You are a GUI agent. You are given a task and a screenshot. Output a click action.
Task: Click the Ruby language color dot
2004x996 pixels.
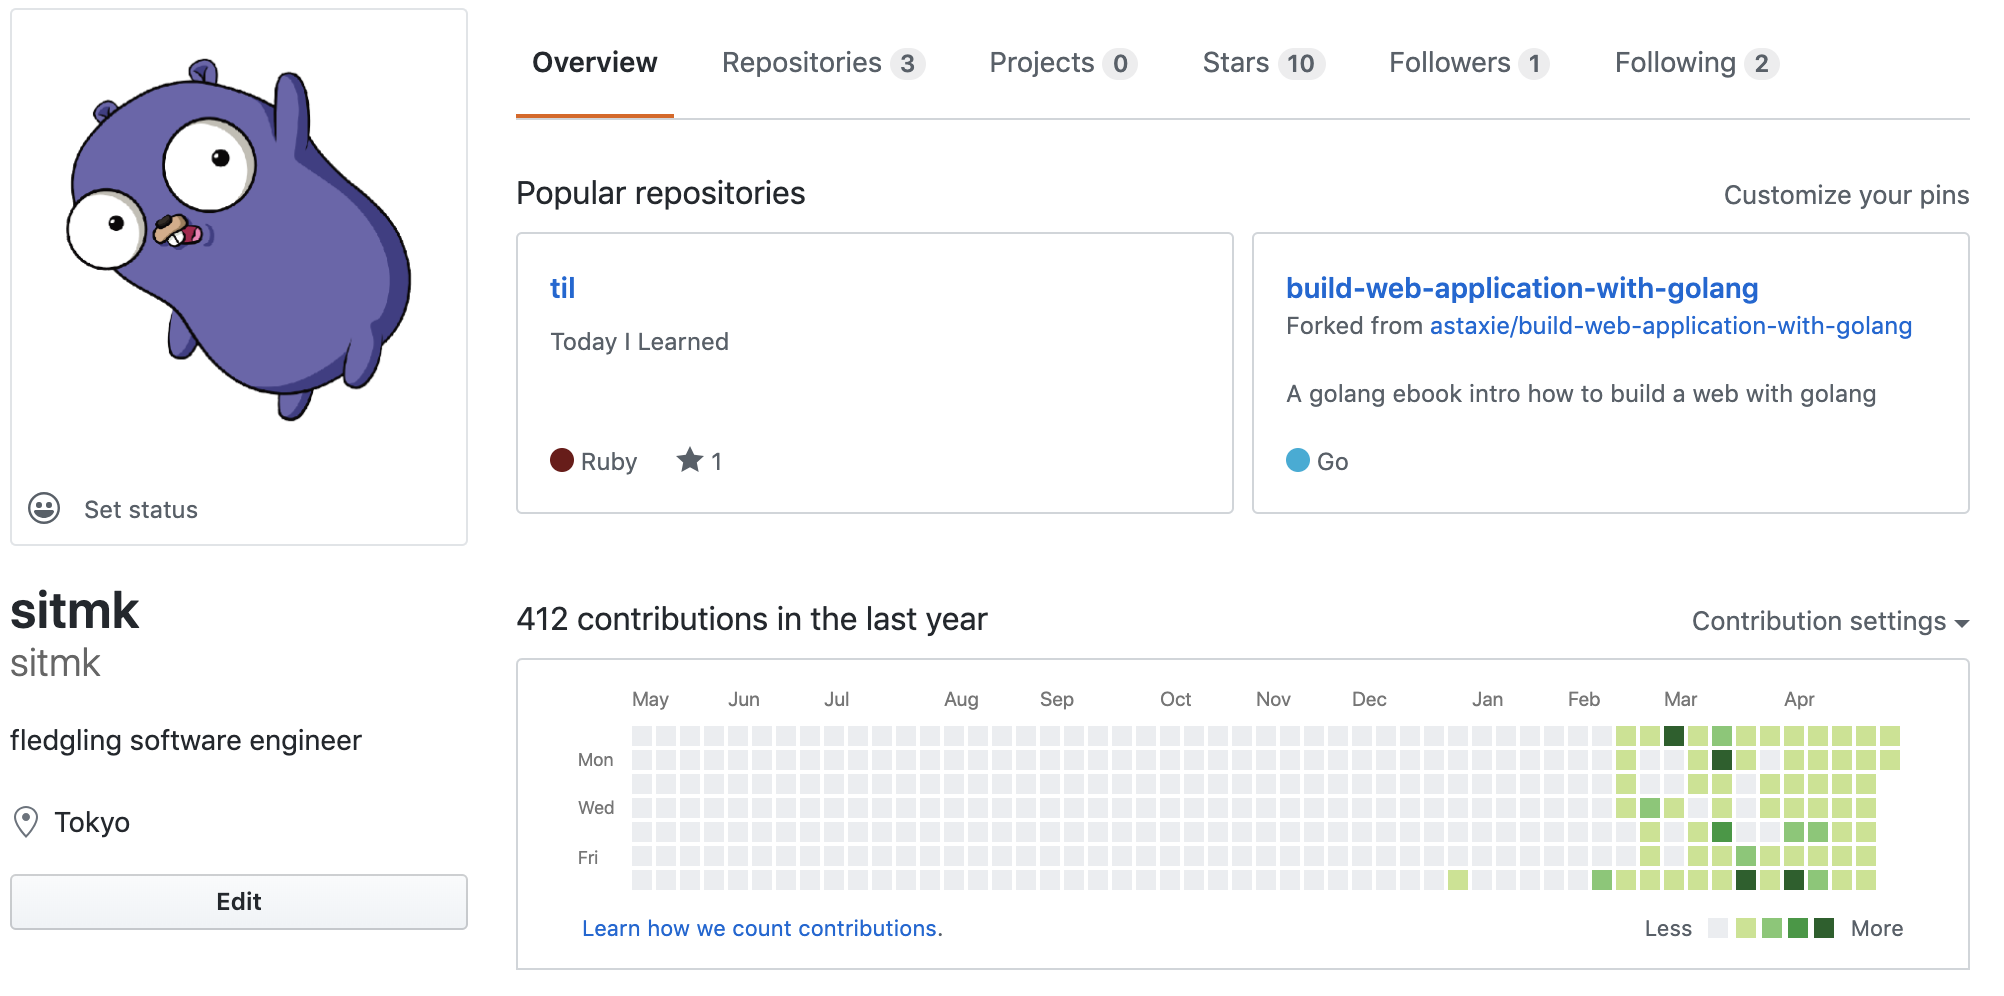click(562, 460)
